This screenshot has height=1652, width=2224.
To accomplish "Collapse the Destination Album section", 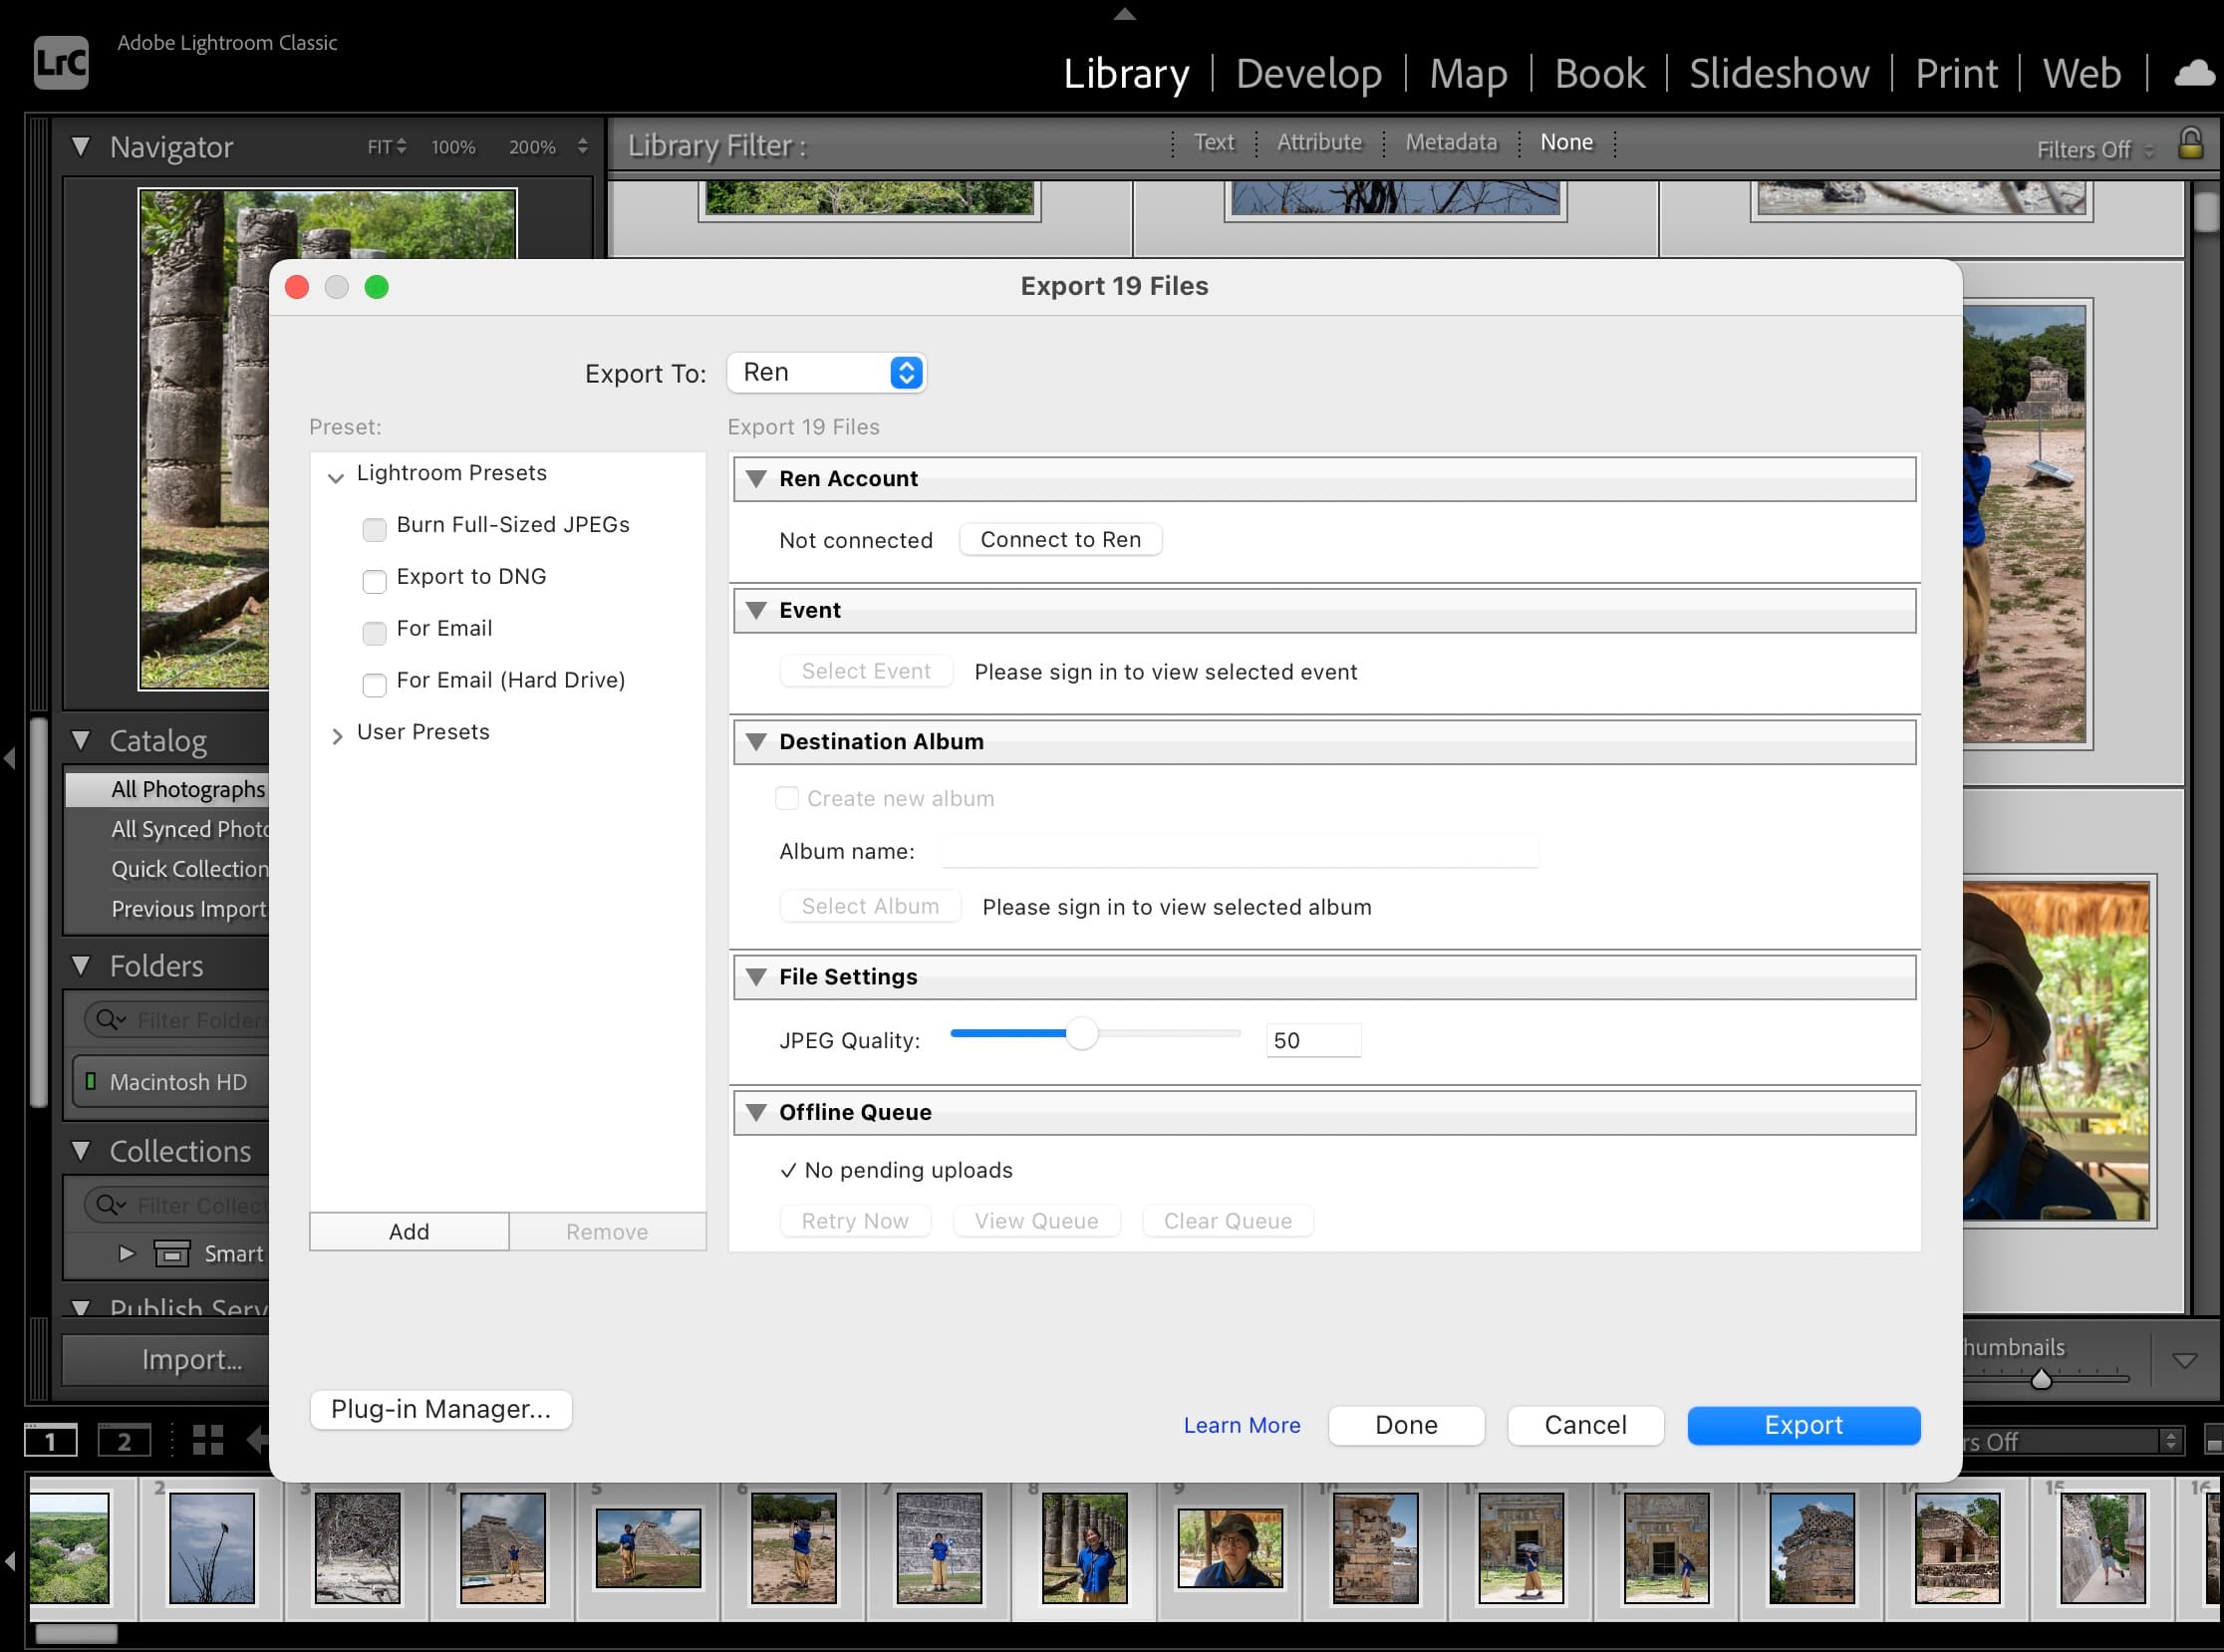I will (757, 742).
